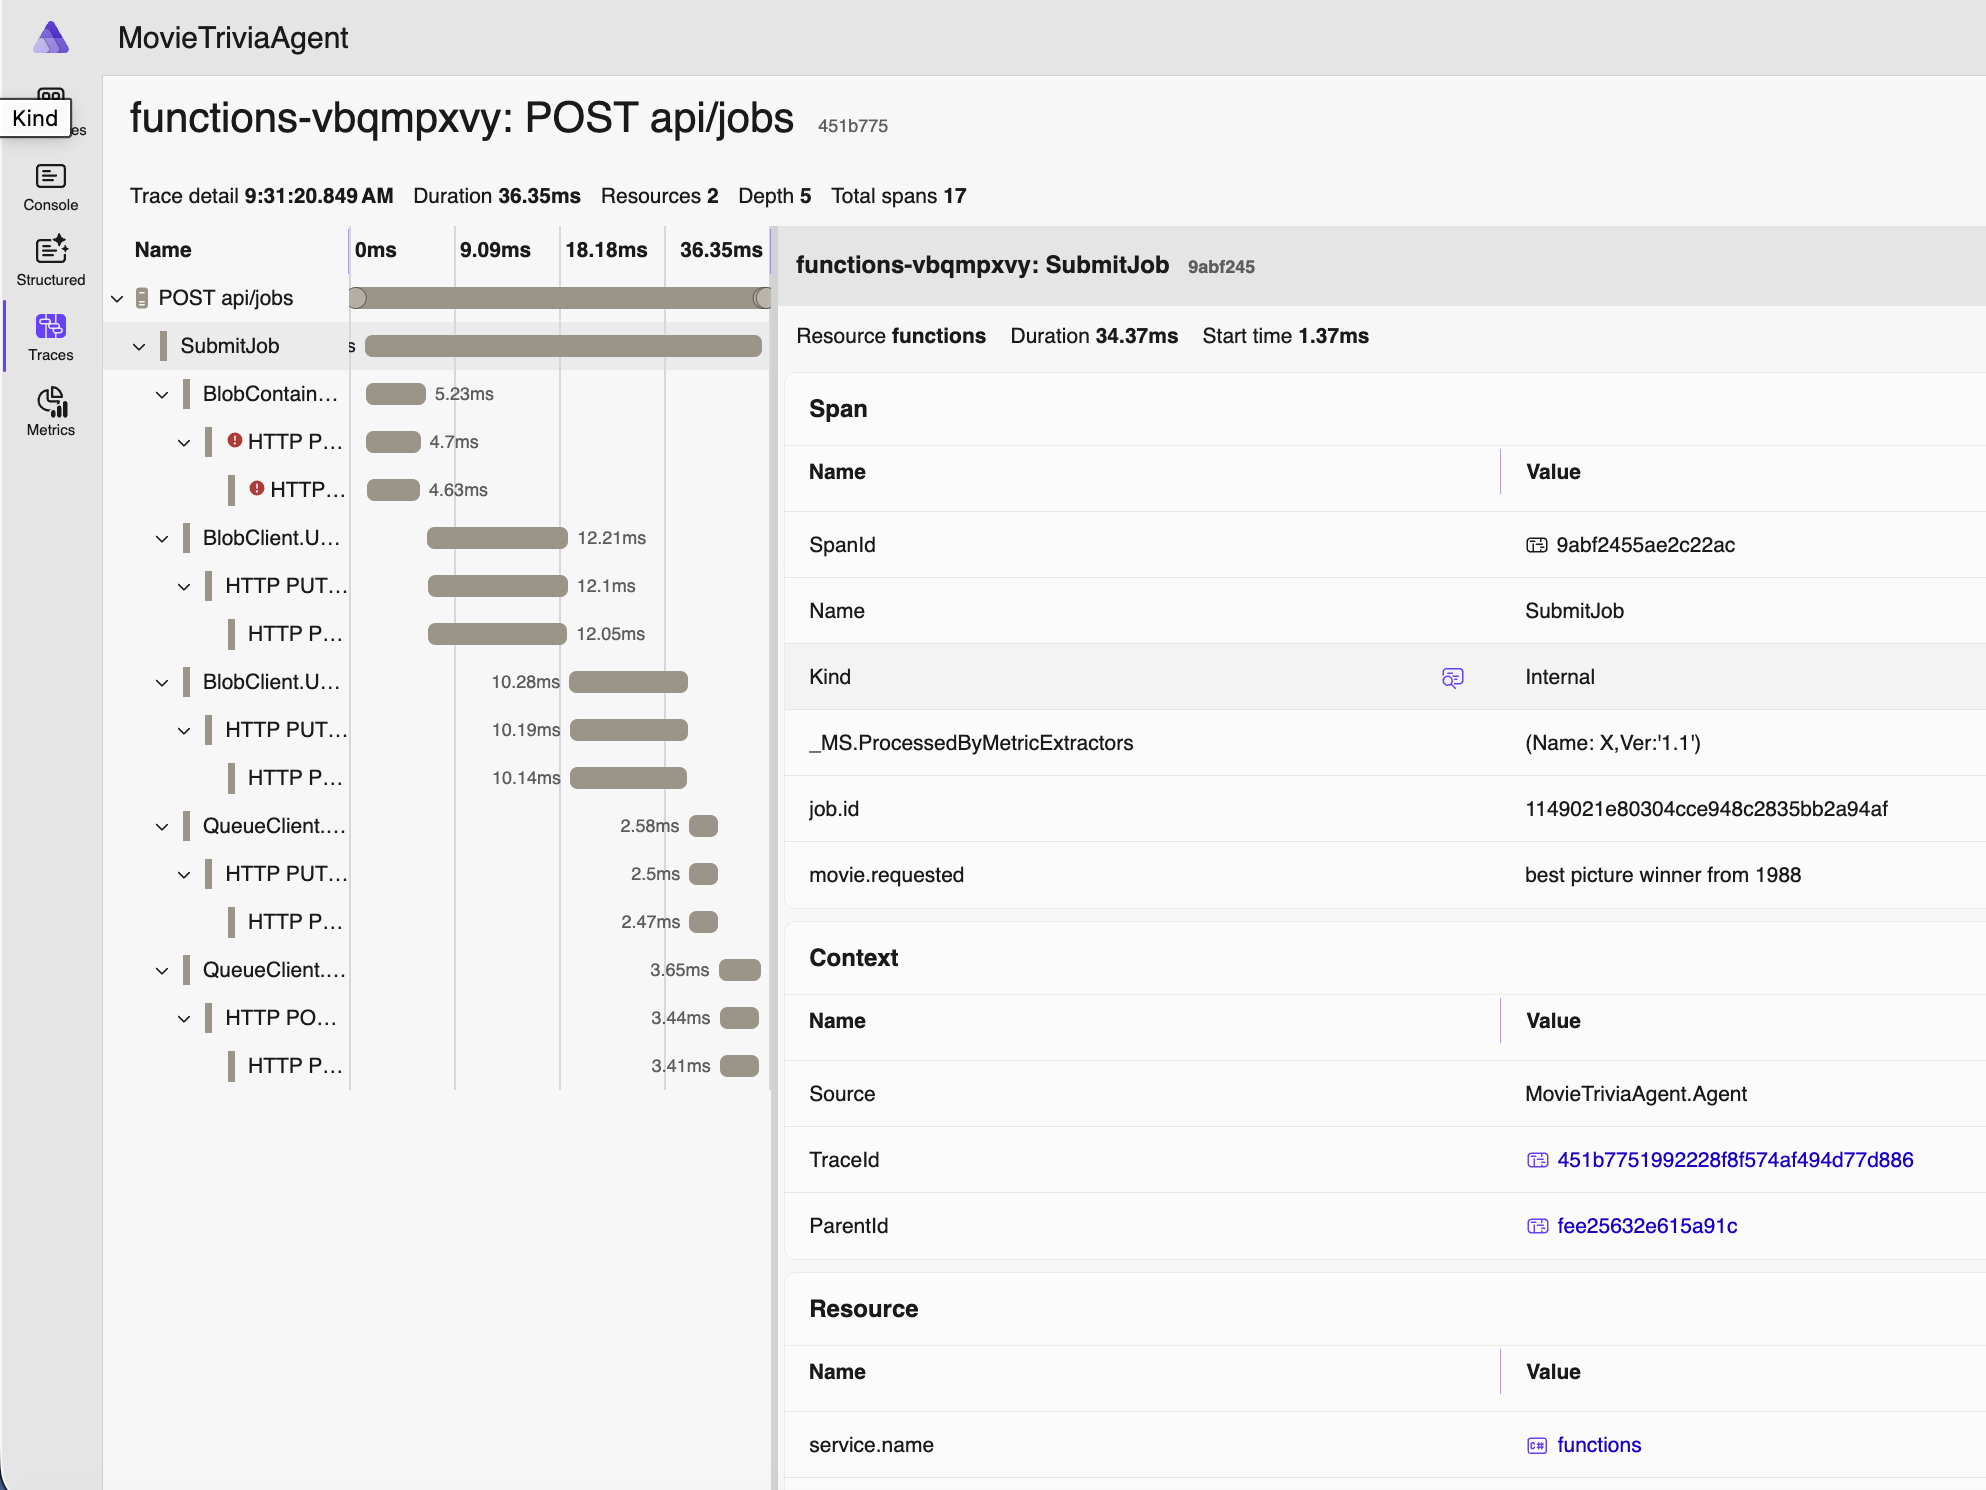Open the TraceId 451b7751992228f8f574af494d77d886 link

[x=1734, y=1160]
